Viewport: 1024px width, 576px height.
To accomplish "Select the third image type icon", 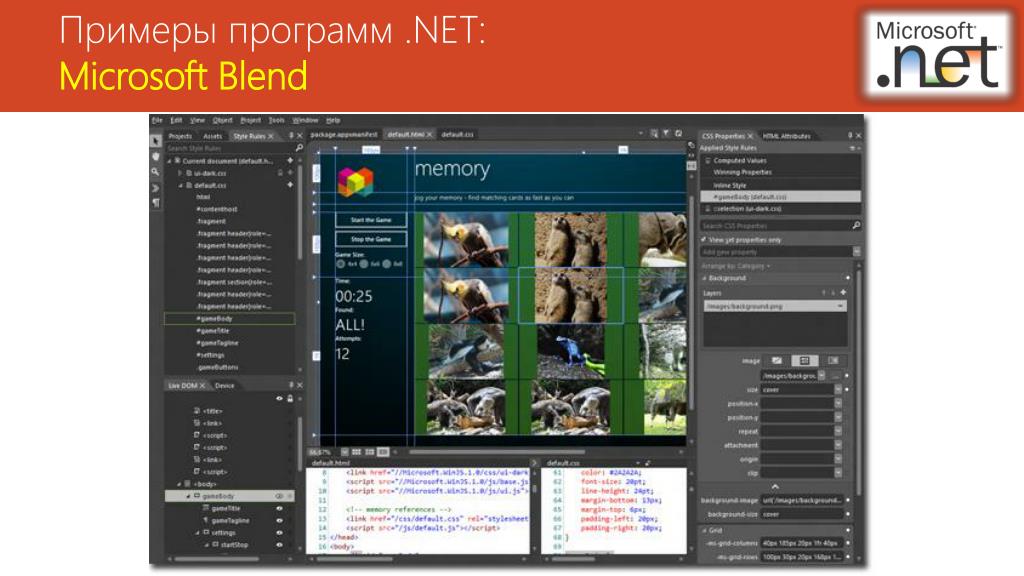I will pos(833,360).
